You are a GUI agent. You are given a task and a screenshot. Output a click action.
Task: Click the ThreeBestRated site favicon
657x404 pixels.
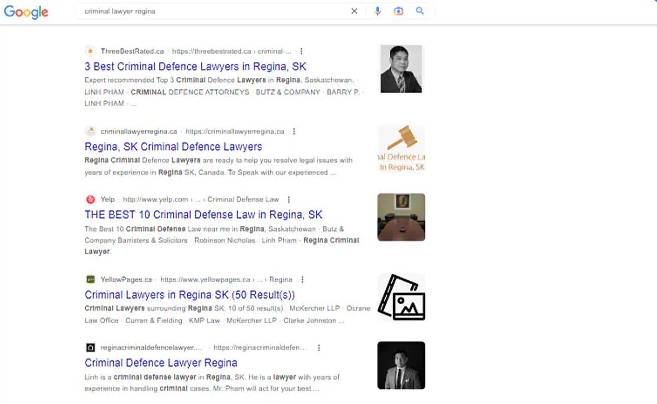90,51
